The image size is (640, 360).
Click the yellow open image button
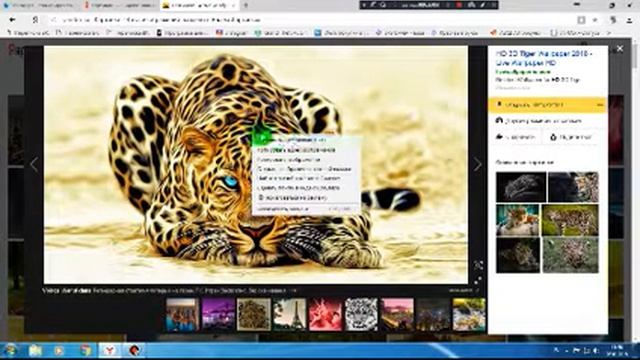pos(542,105)
